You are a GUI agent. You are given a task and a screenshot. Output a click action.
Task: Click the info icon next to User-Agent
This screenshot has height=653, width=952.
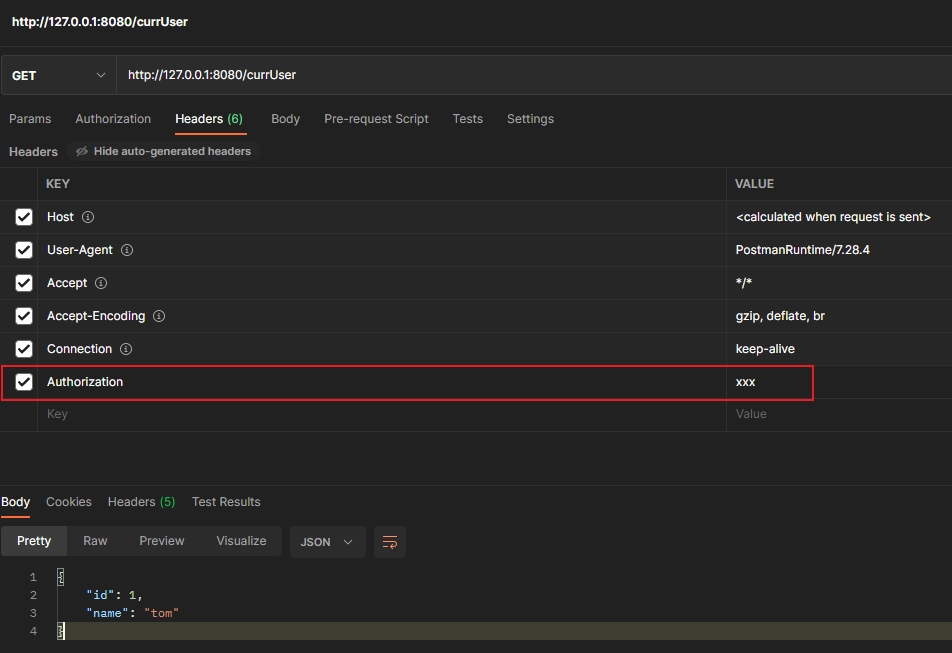pyautogui.click(x=127, y=250)
